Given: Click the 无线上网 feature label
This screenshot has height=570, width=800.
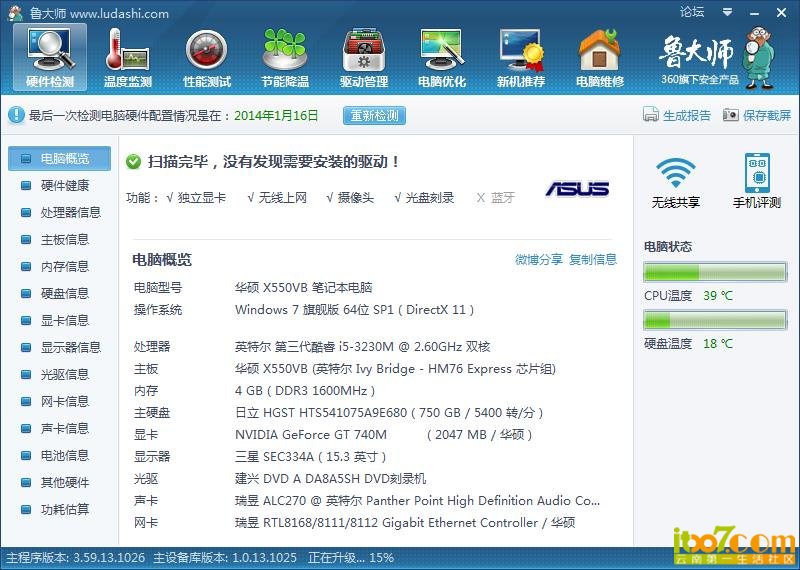Looking at the screenshot, I should [283, 197].
